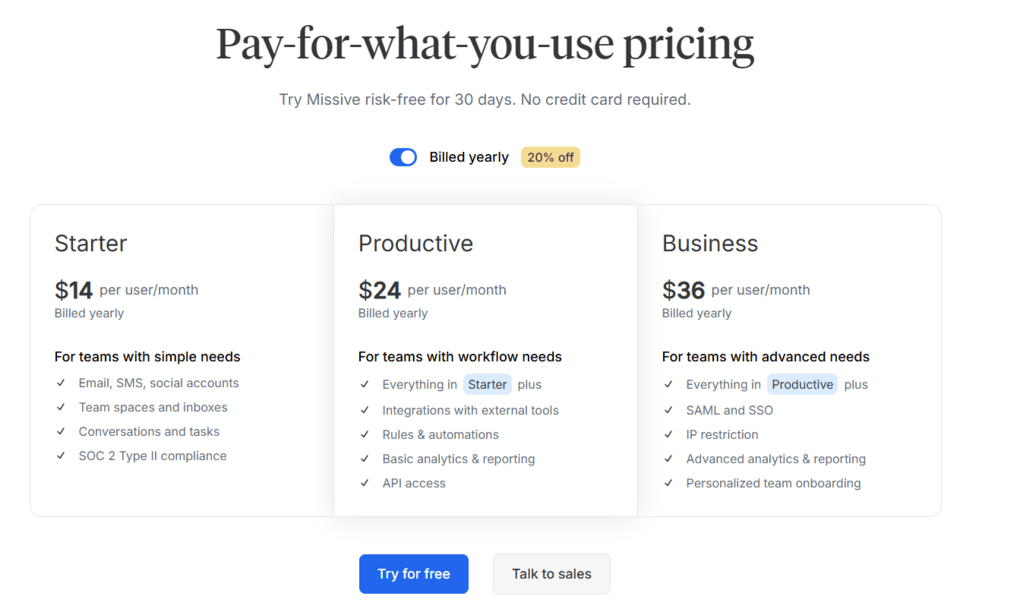Click the checkmark next to Personalized team onboarding
This screenshot has height=615, width=1020.
(667, 483)
